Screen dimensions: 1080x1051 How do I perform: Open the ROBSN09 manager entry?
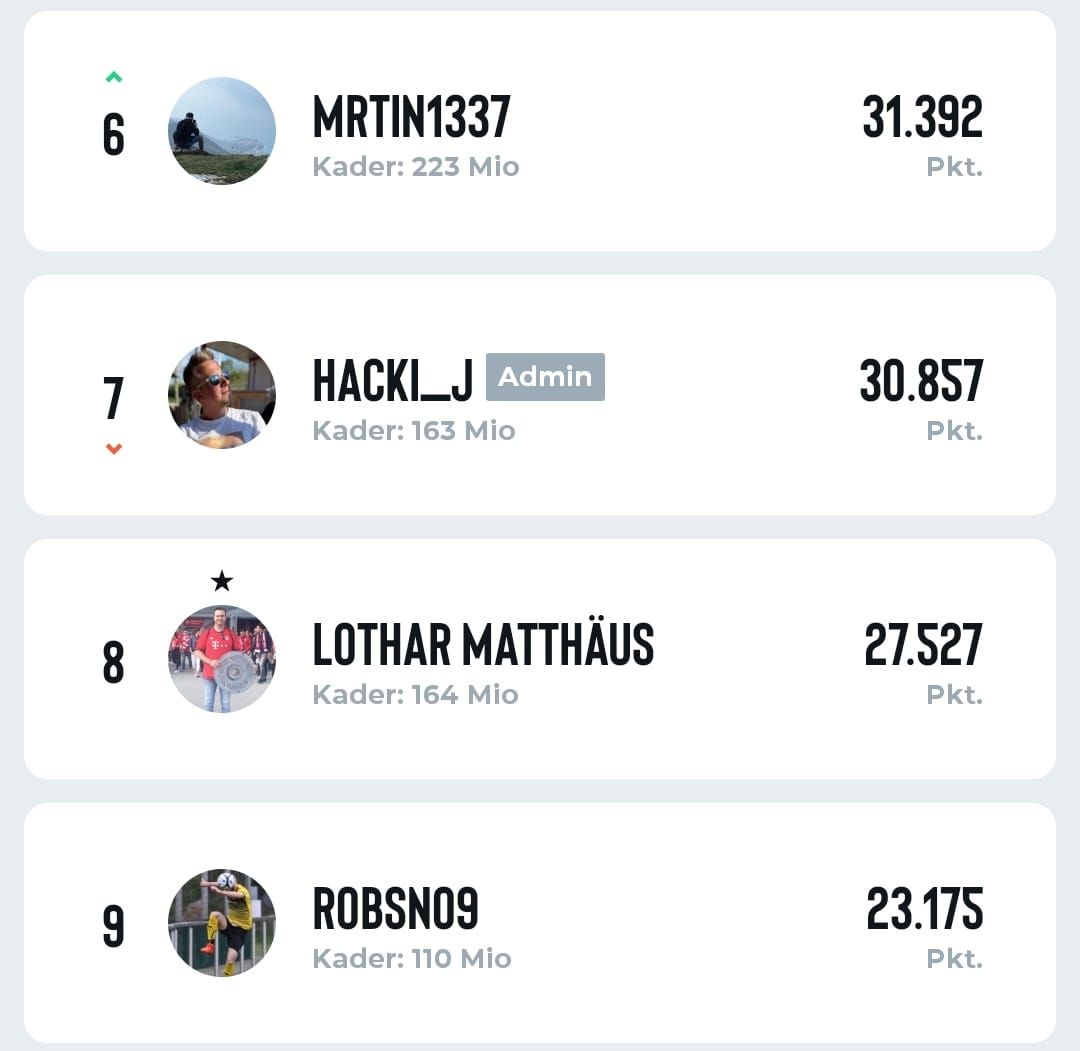click(x=540, y=923)
